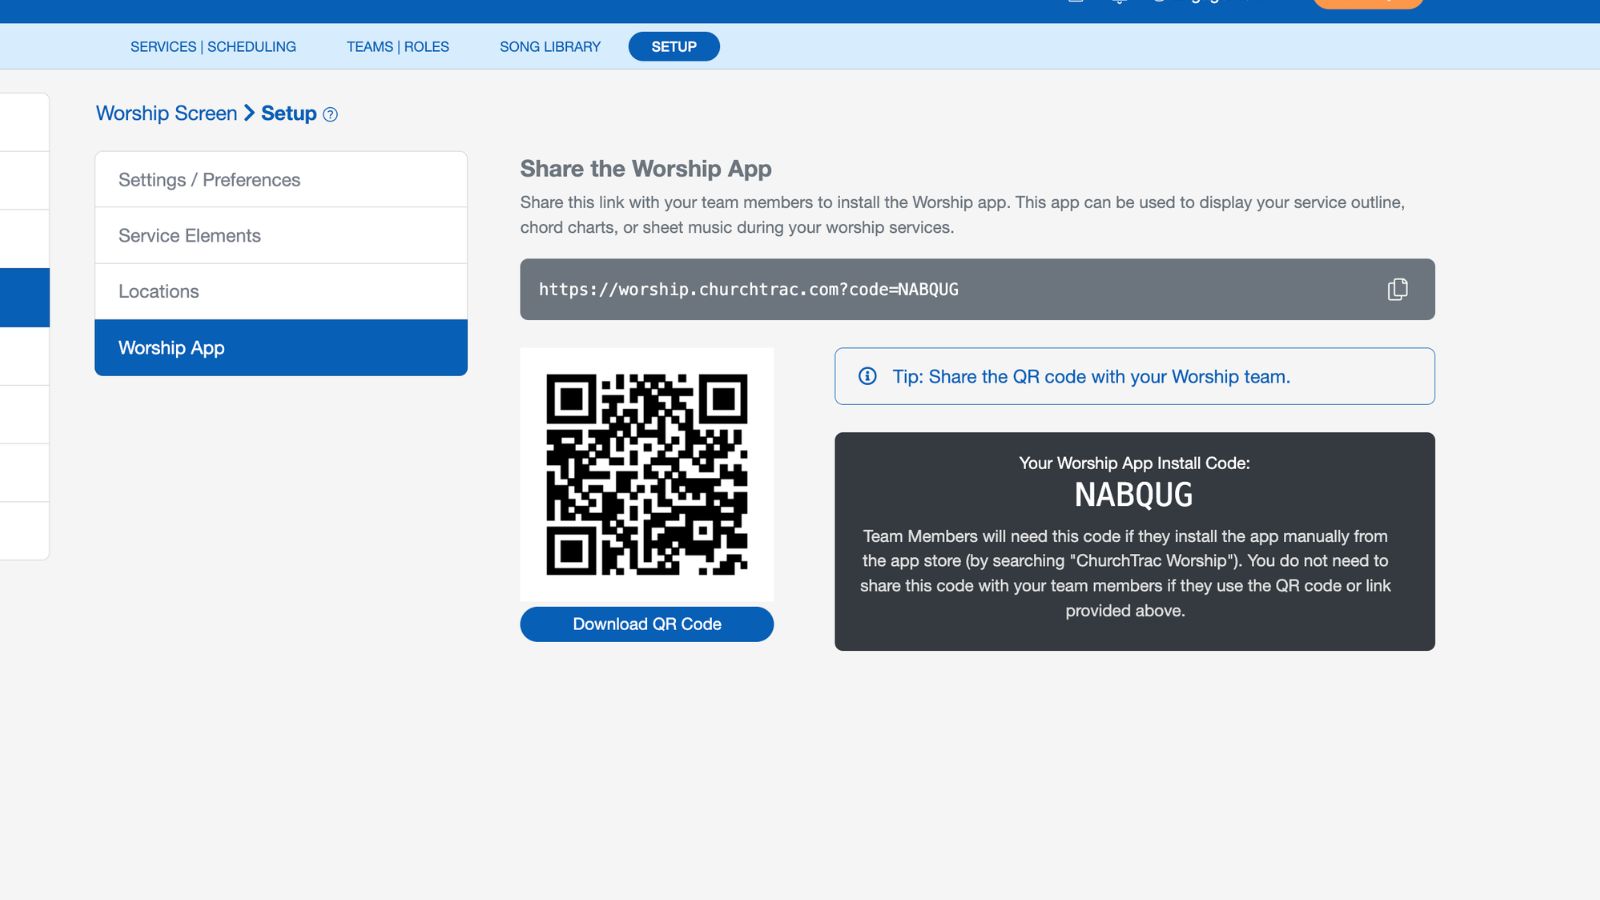
Task: Select the SETUP navigation tab
Action: [674, 46]
